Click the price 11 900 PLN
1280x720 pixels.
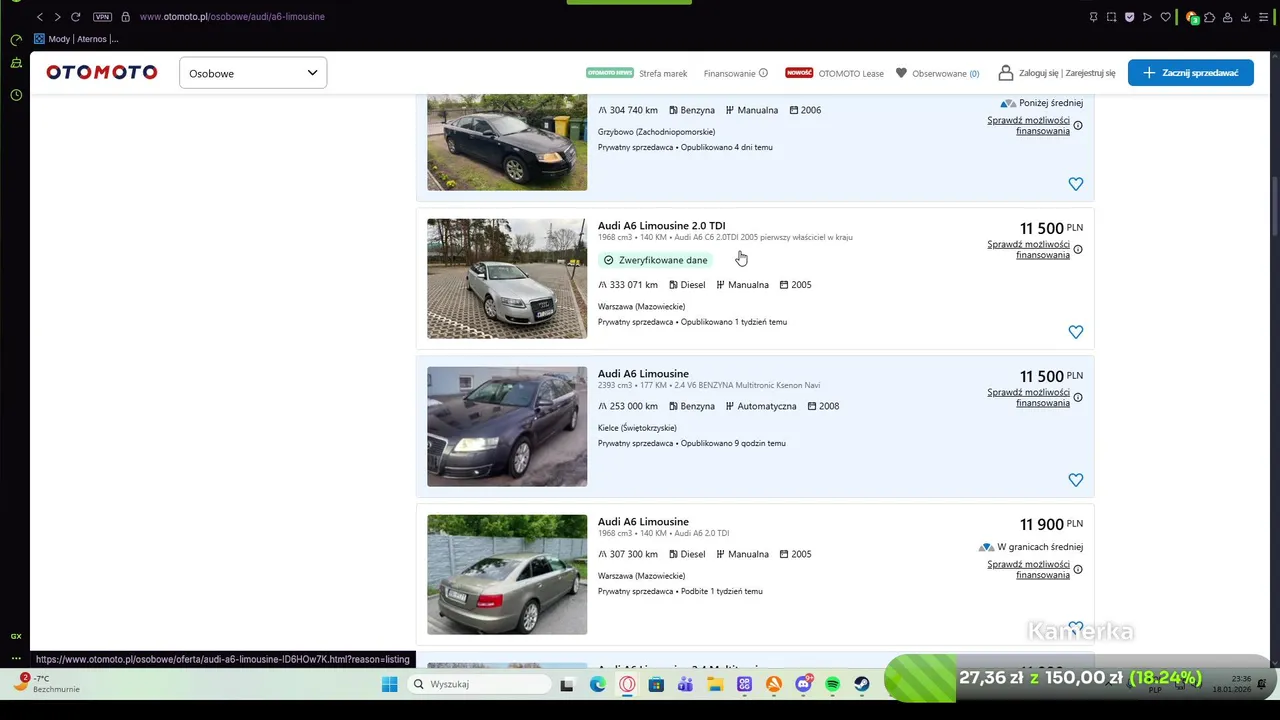(x=1051, y=524)
